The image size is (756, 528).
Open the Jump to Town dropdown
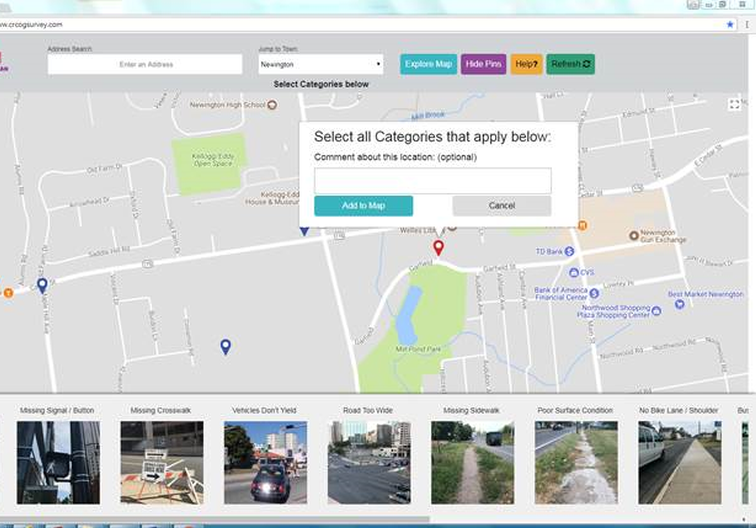pos(321,64)
